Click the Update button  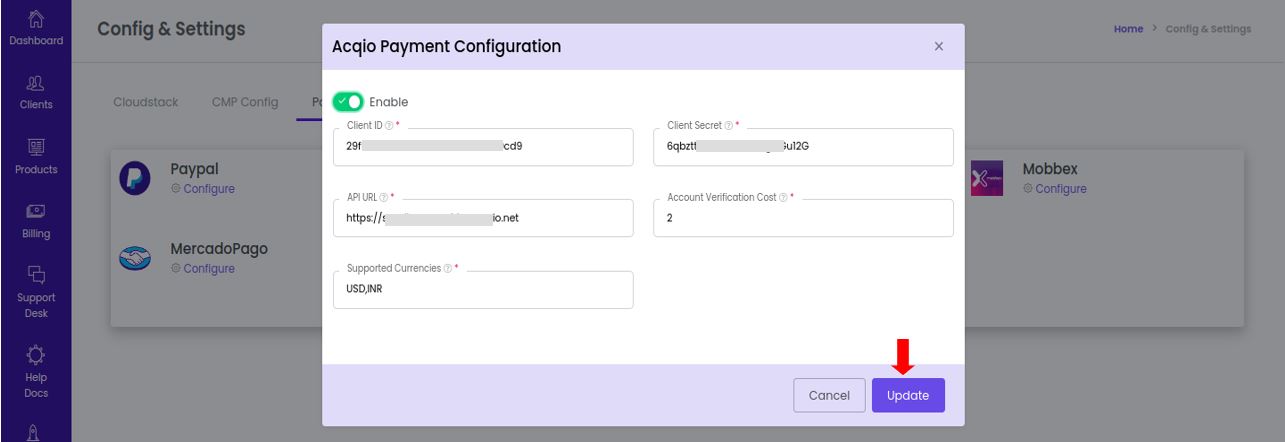pos(908,395)
